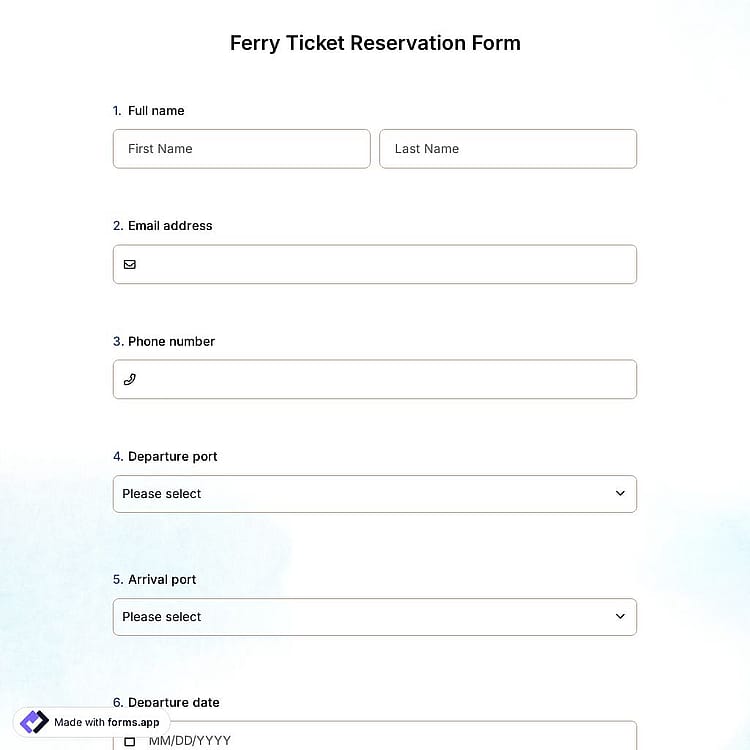The height and width of the screenshot is (750, 750).
Task: Click the phone handset icon
Action: point(130,379)
